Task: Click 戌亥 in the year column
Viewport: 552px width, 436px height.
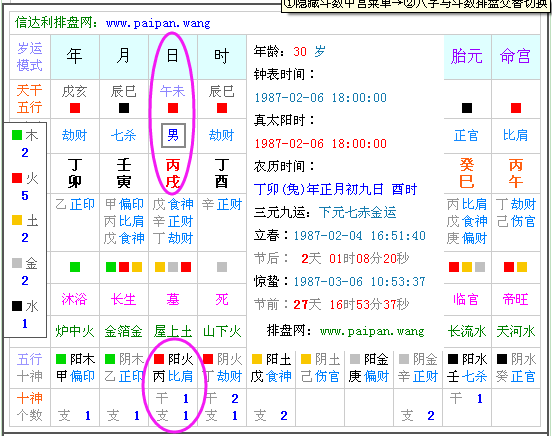Action: [74, 92]
